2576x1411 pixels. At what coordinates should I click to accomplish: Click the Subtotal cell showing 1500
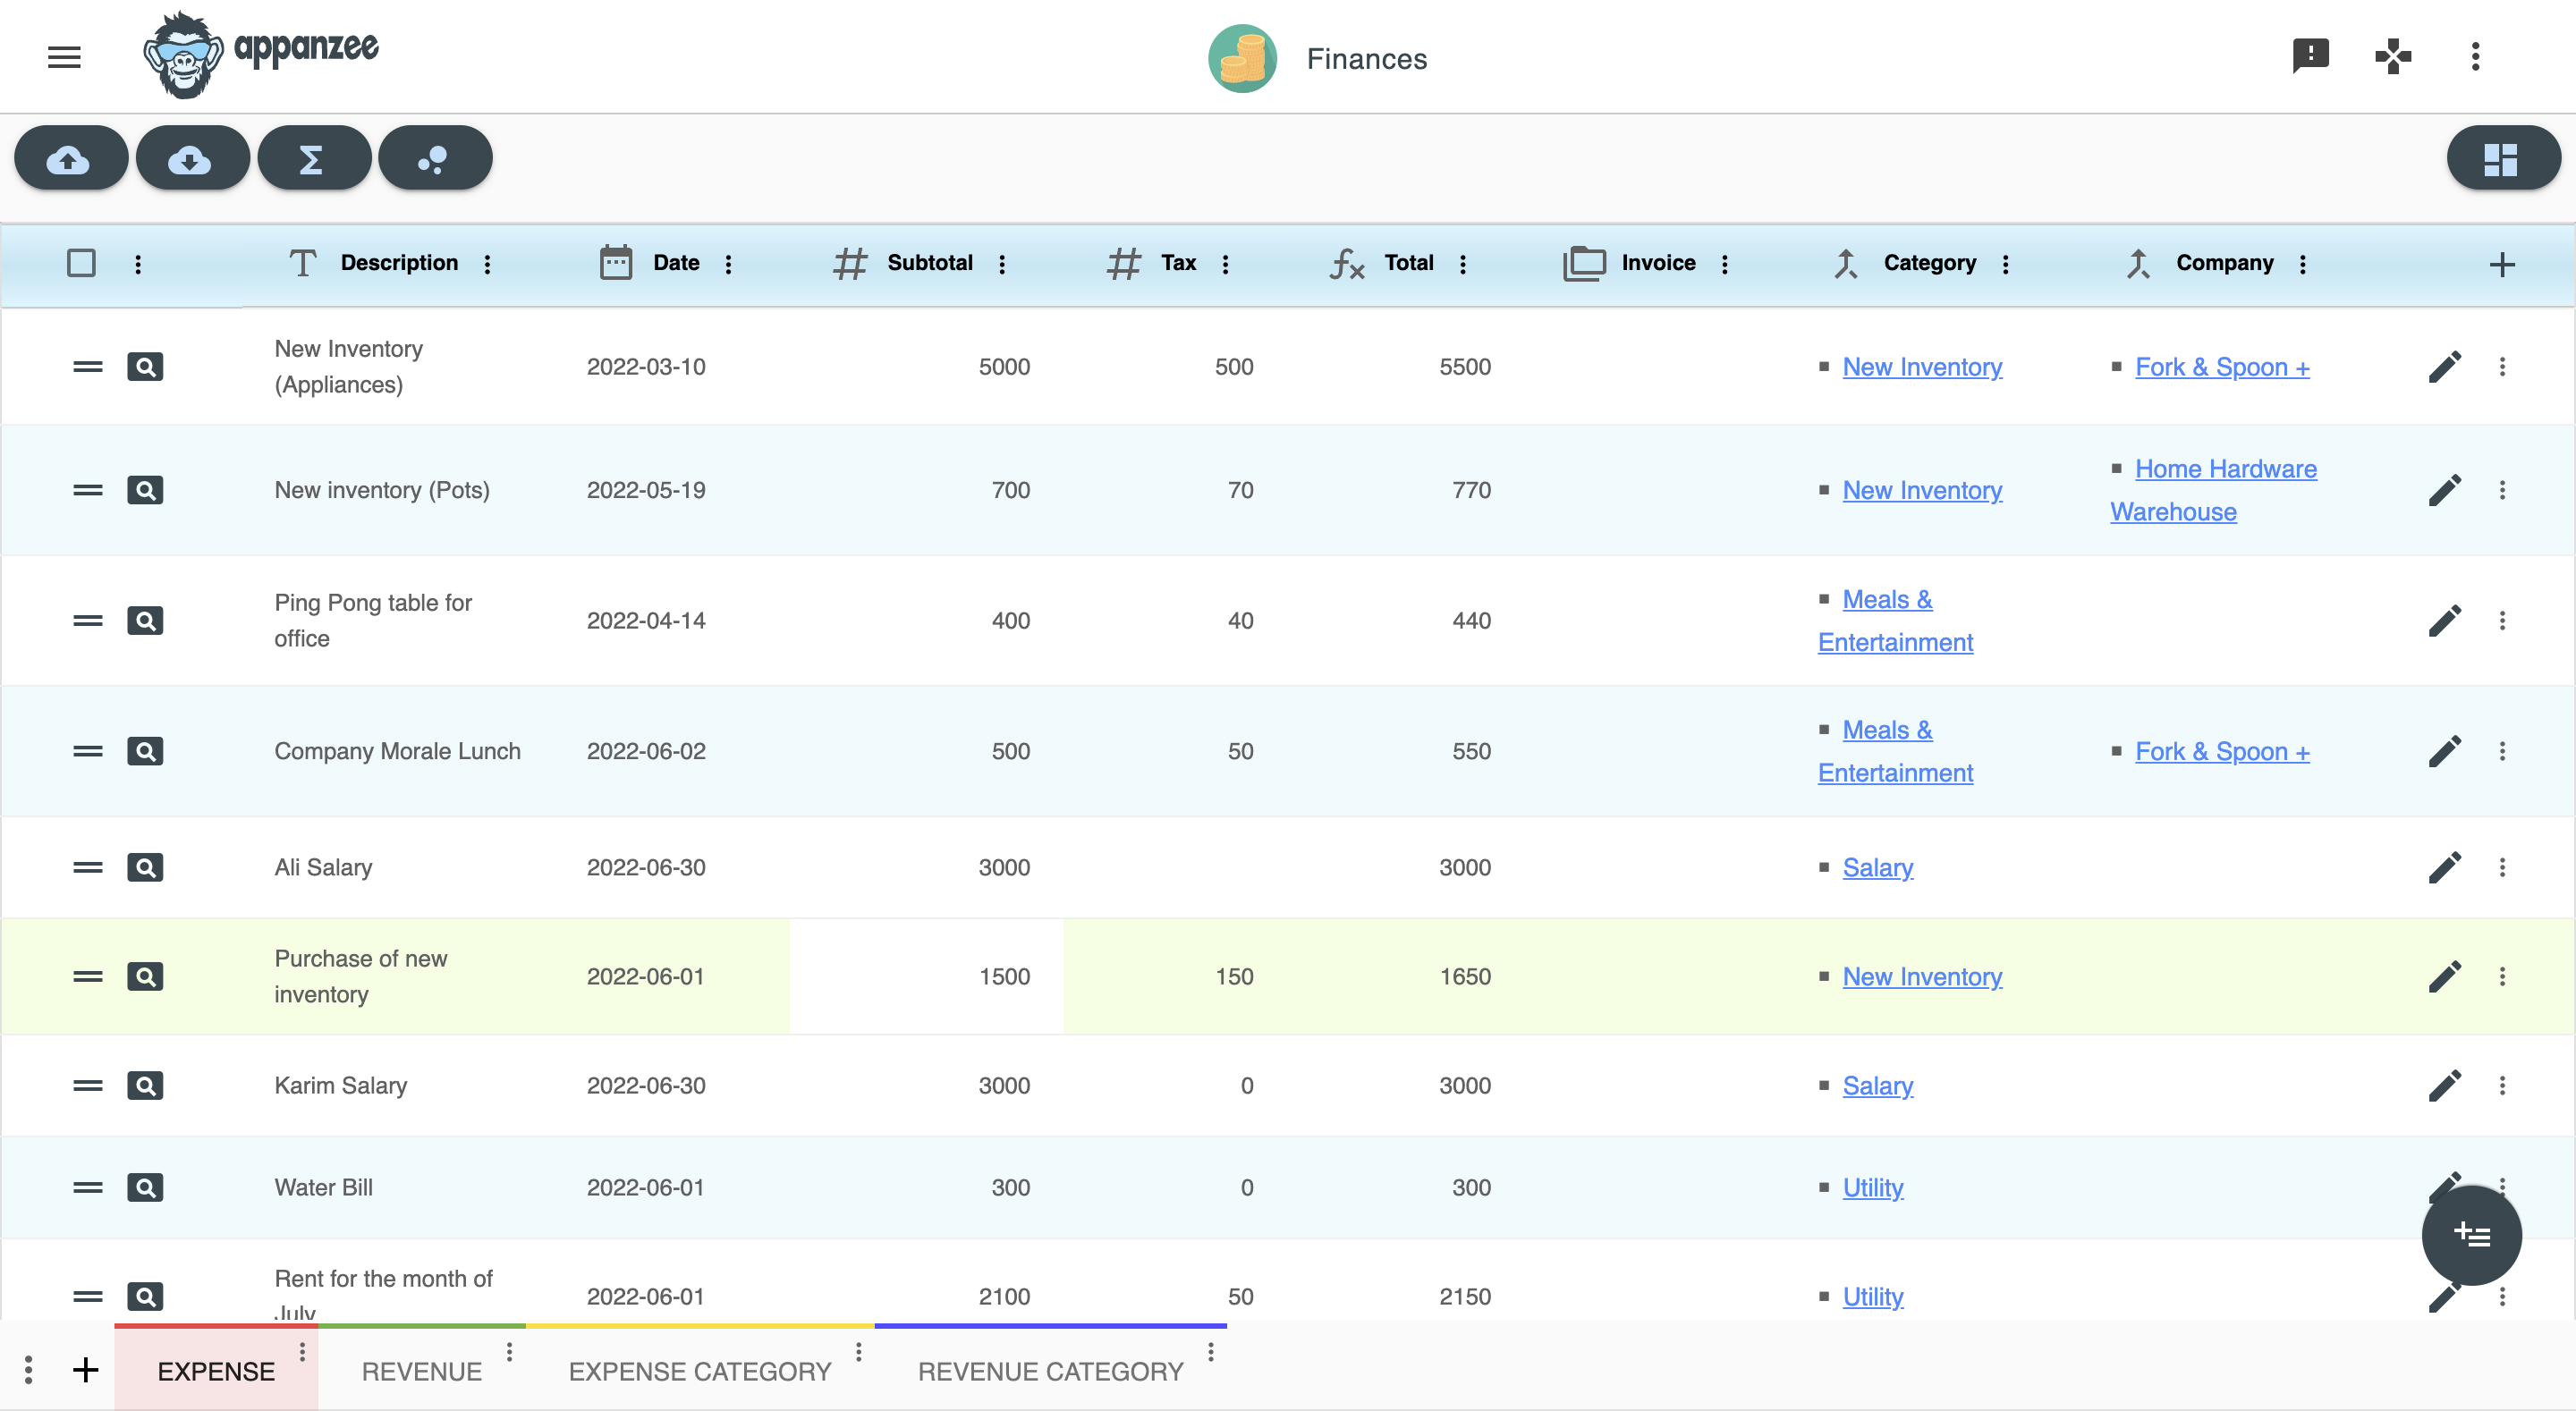[x=1003, y=976]
